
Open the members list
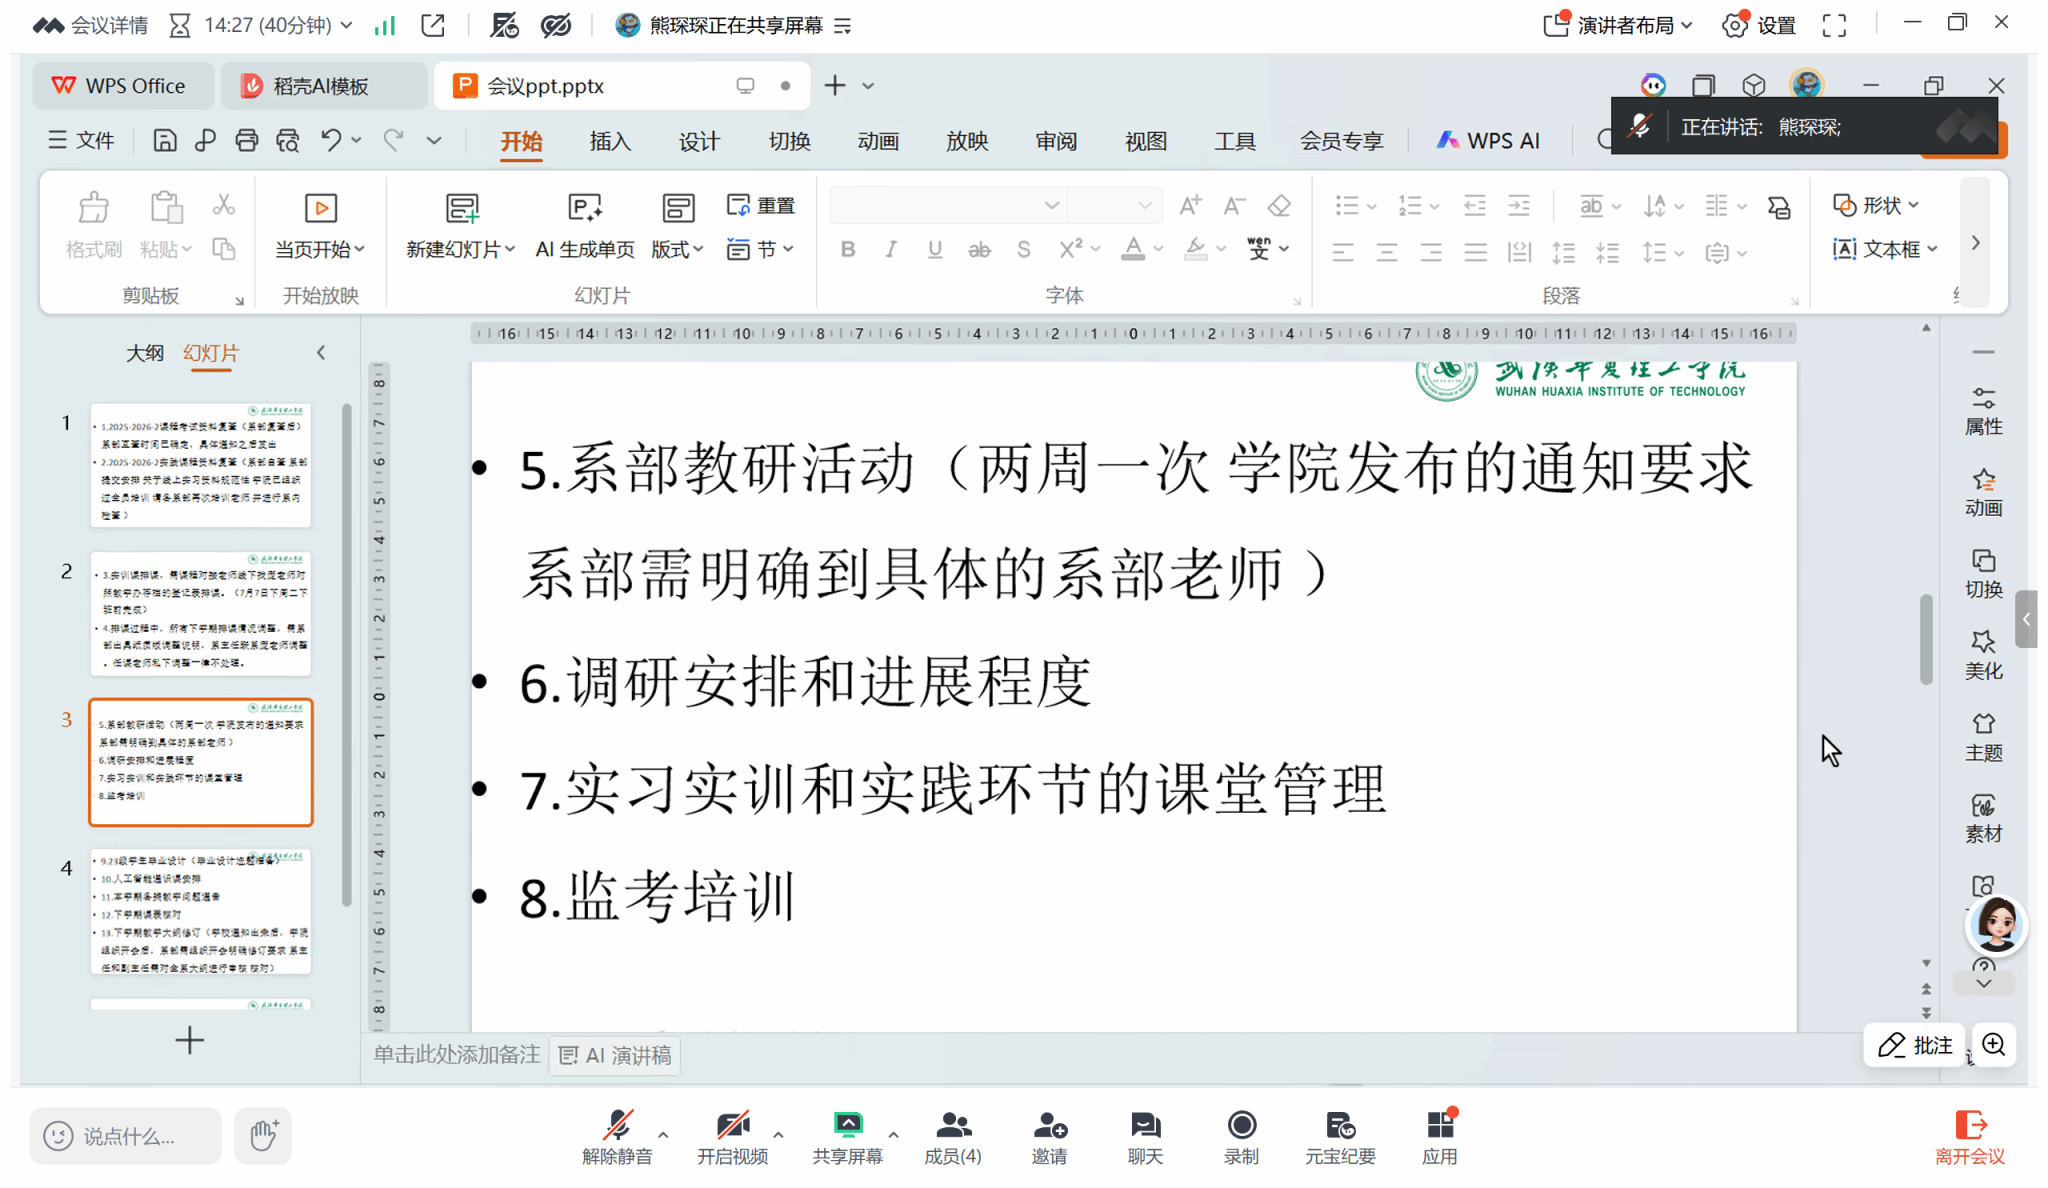click(x=953, y=1137)
